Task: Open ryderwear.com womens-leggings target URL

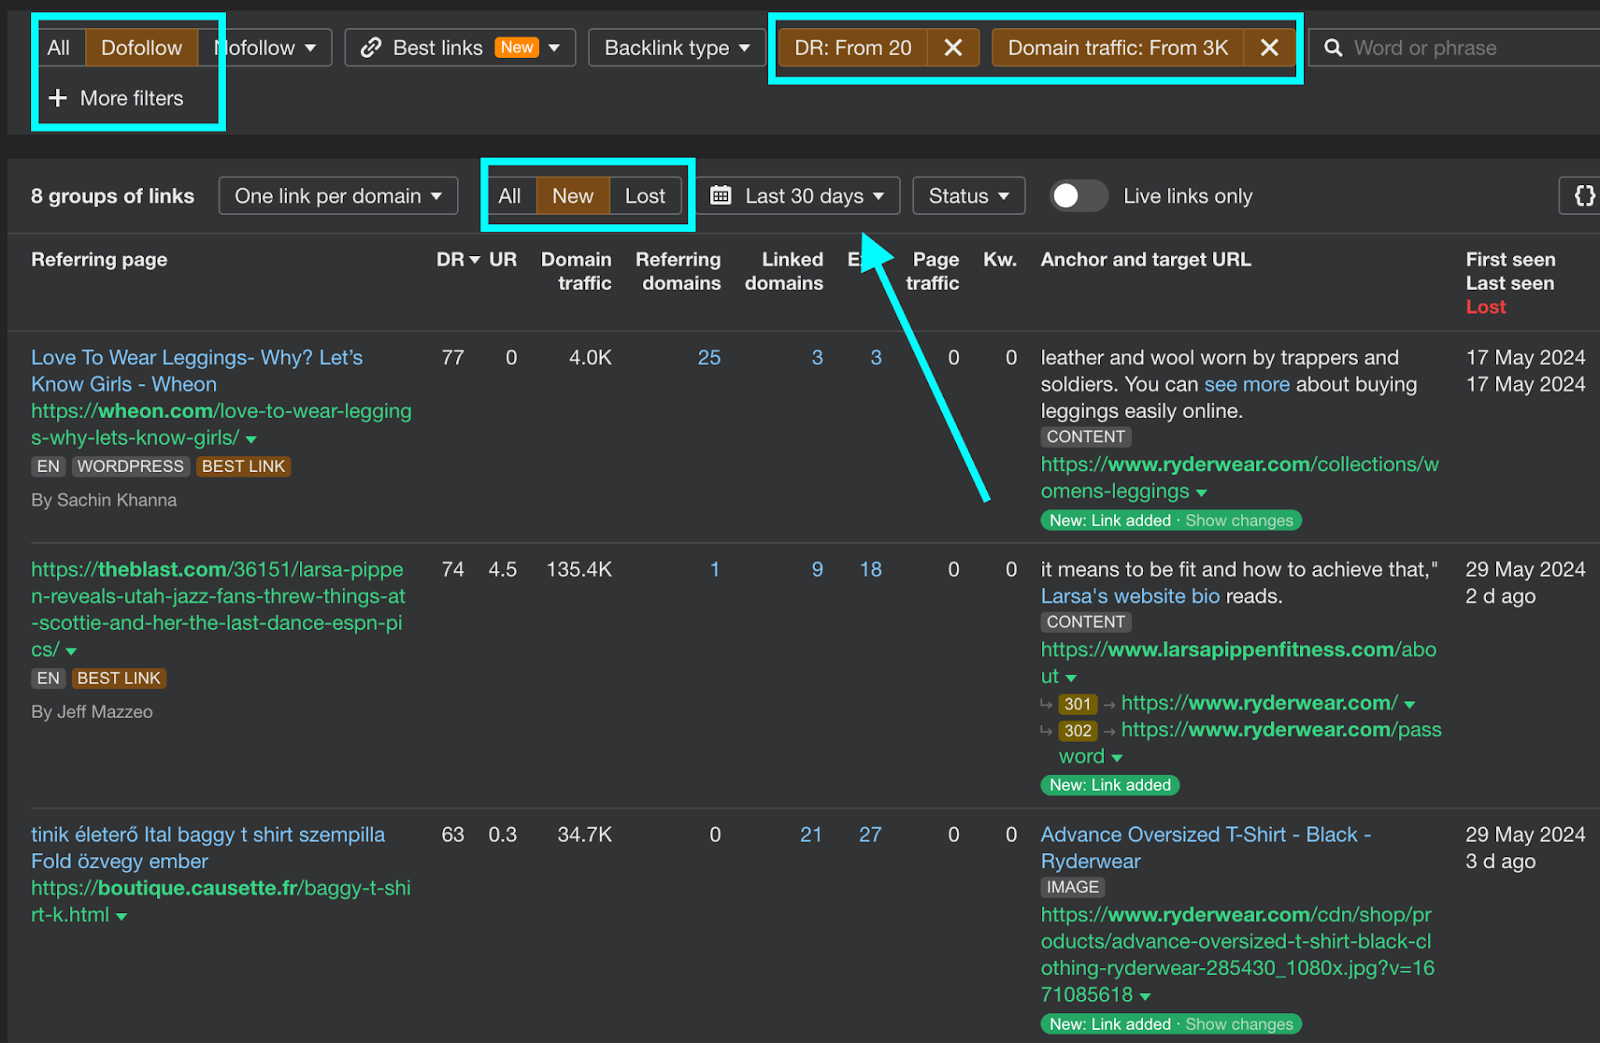Action: tap(1240, 478)
